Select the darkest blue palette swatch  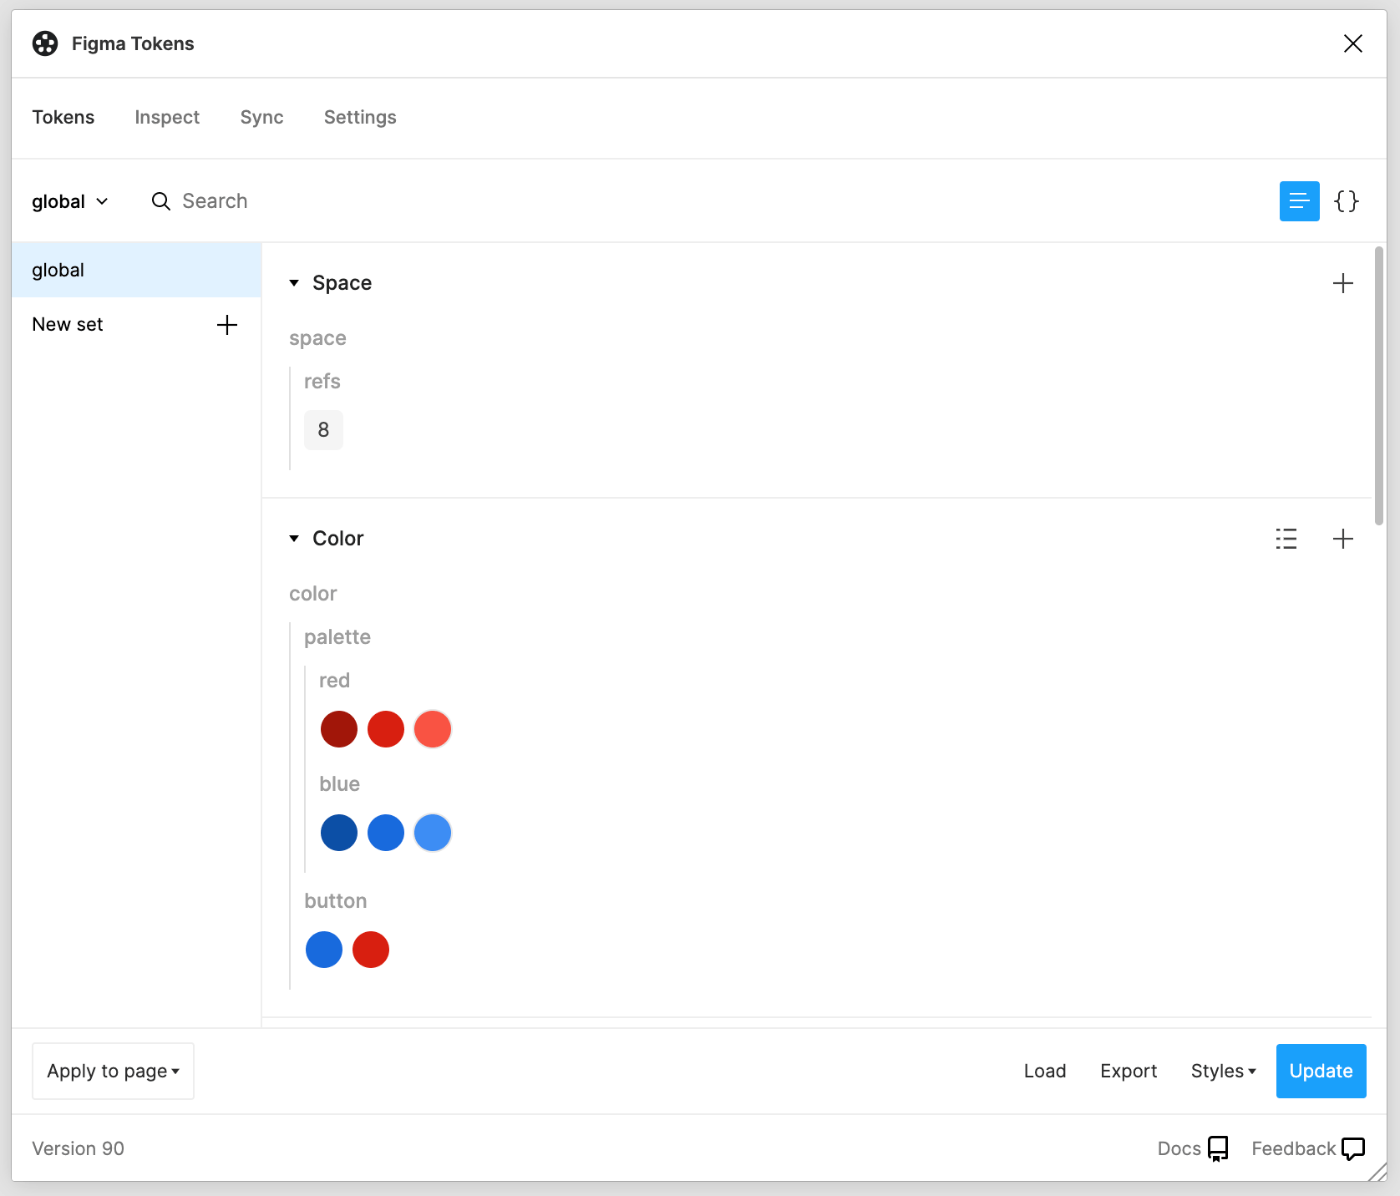pos(339,833)
